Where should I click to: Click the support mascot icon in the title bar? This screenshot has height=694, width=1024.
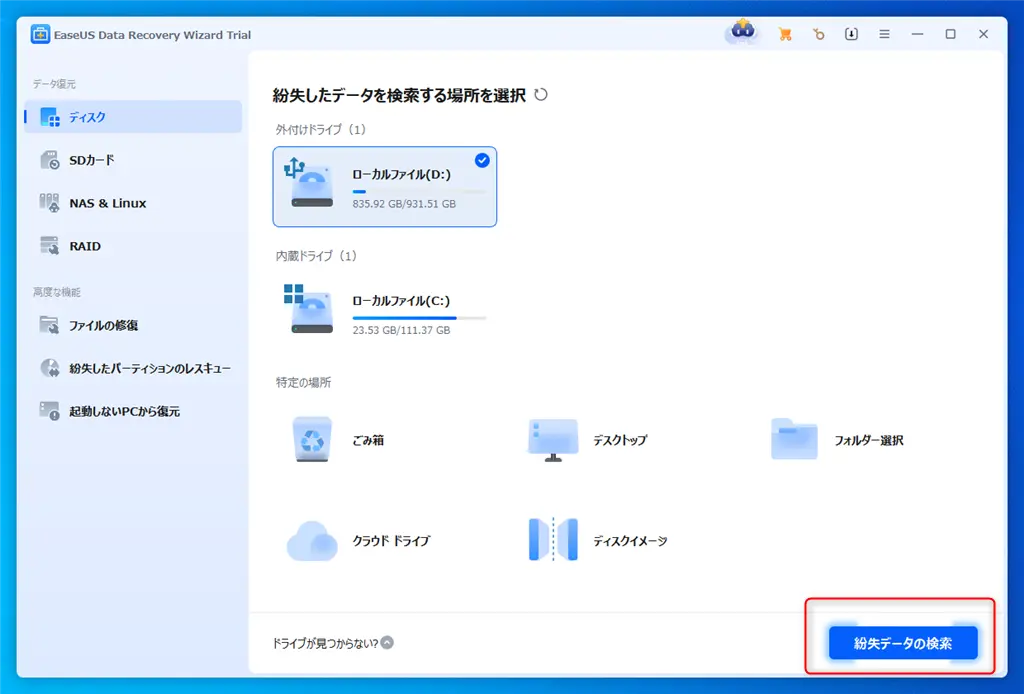[742, 31]
